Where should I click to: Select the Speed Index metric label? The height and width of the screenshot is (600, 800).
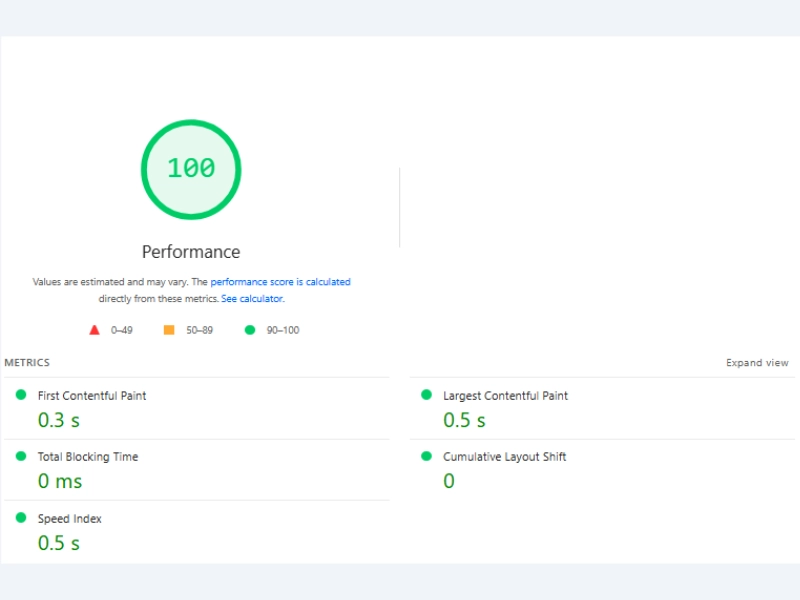pyautogui.click(x=70, y=519)
